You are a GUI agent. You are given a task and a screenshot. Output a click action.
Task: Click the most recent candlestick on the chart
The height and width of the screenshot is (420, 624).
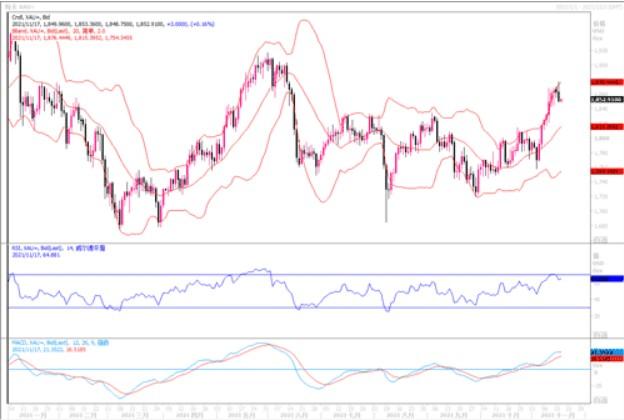tap(559, 97)
